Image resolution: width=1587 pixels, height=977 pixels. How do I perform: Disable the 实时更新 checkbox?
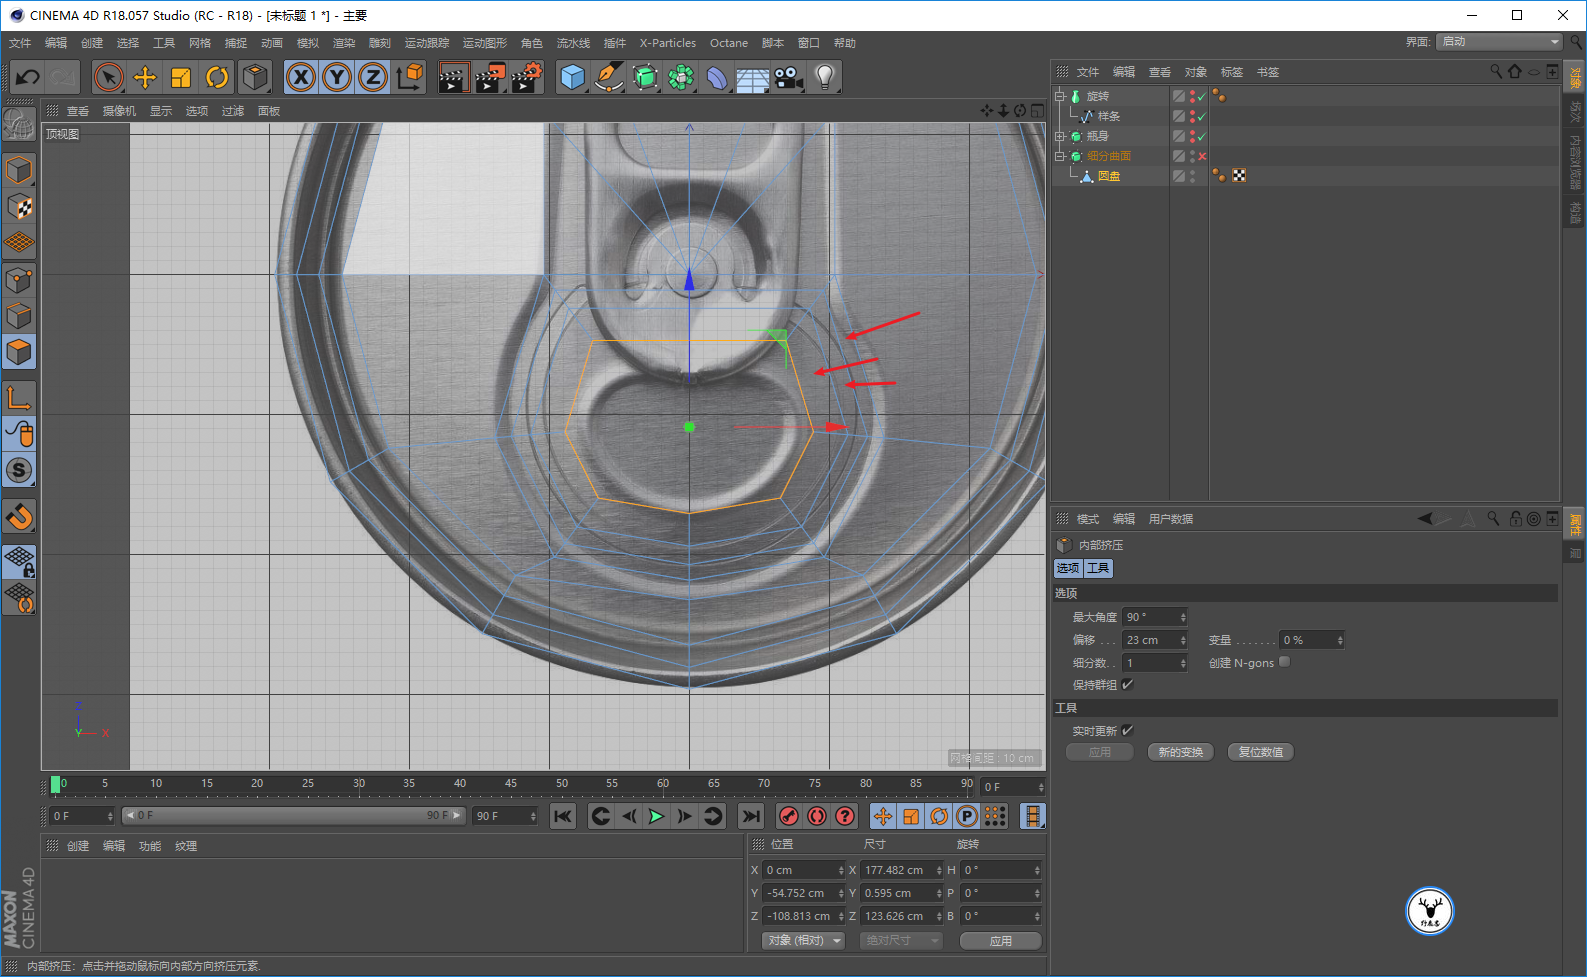pyautogui.click(x=1128, y=730)
